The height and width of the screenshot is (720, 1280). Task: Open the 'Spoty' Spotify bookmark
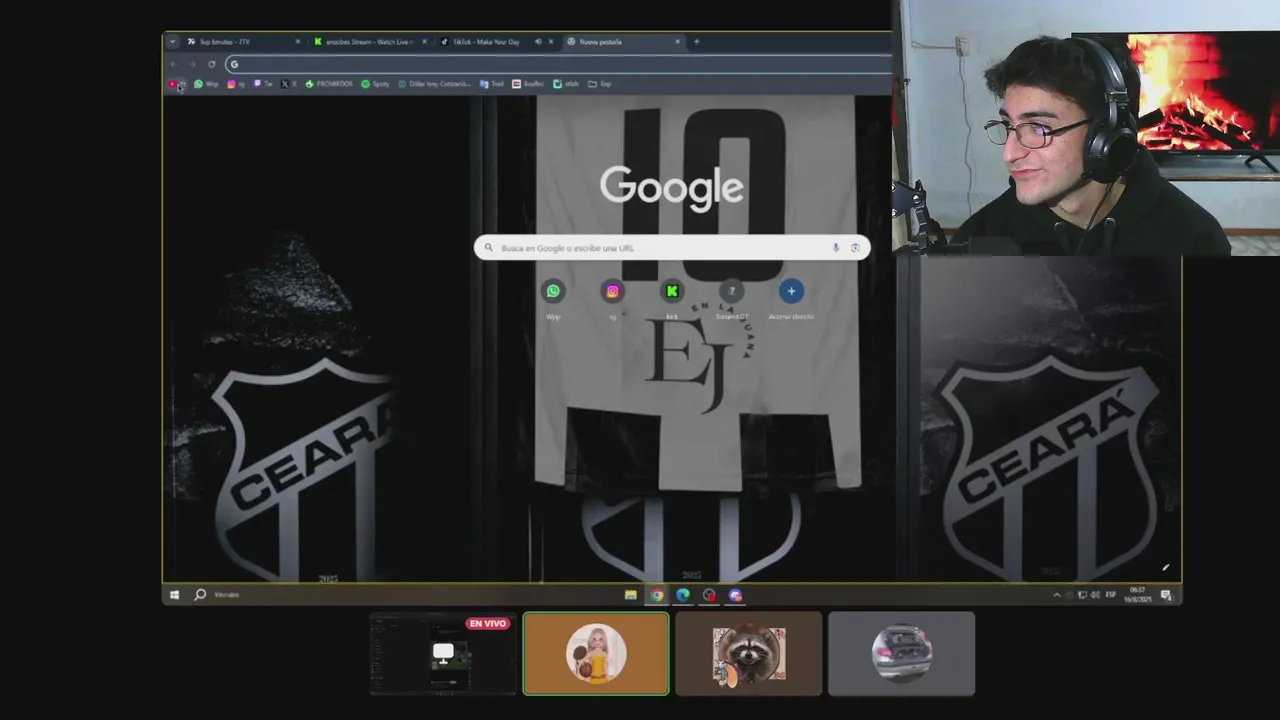pyautogui.click(x=375, y=84)
